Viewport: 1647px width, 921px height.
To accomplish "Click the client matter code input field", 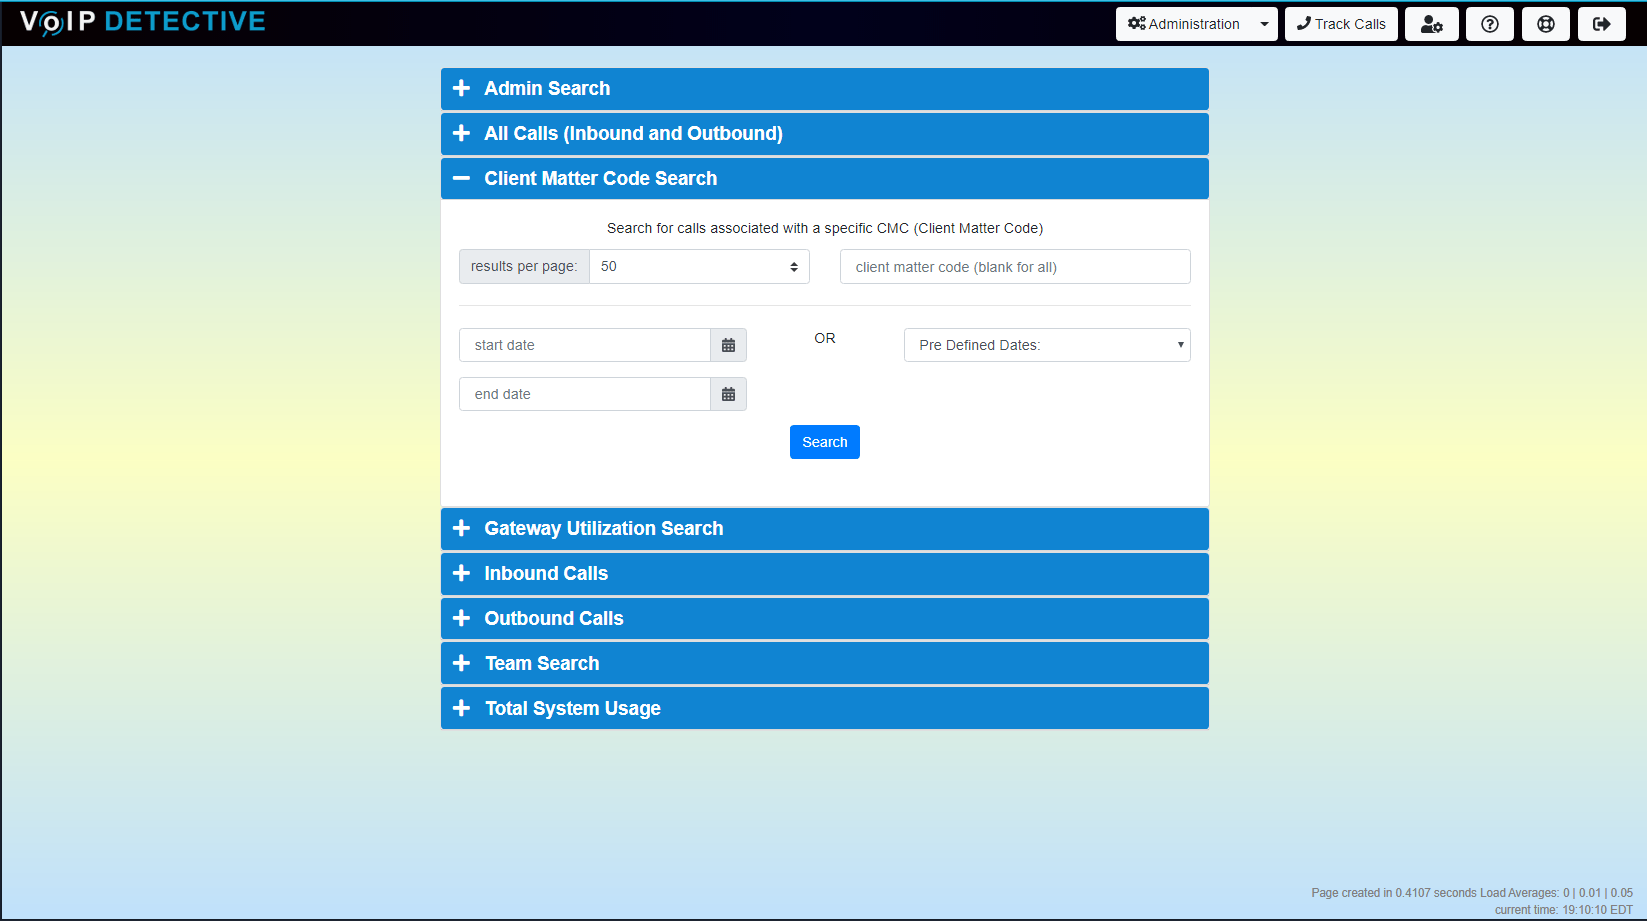I will (x=1014, y=267).
